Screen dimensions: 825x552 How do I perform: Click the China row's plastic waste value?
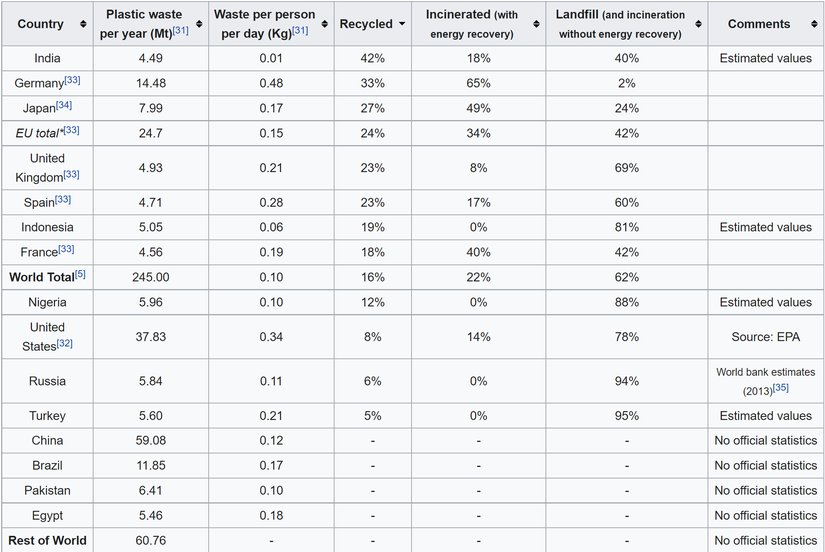point(157,440)
